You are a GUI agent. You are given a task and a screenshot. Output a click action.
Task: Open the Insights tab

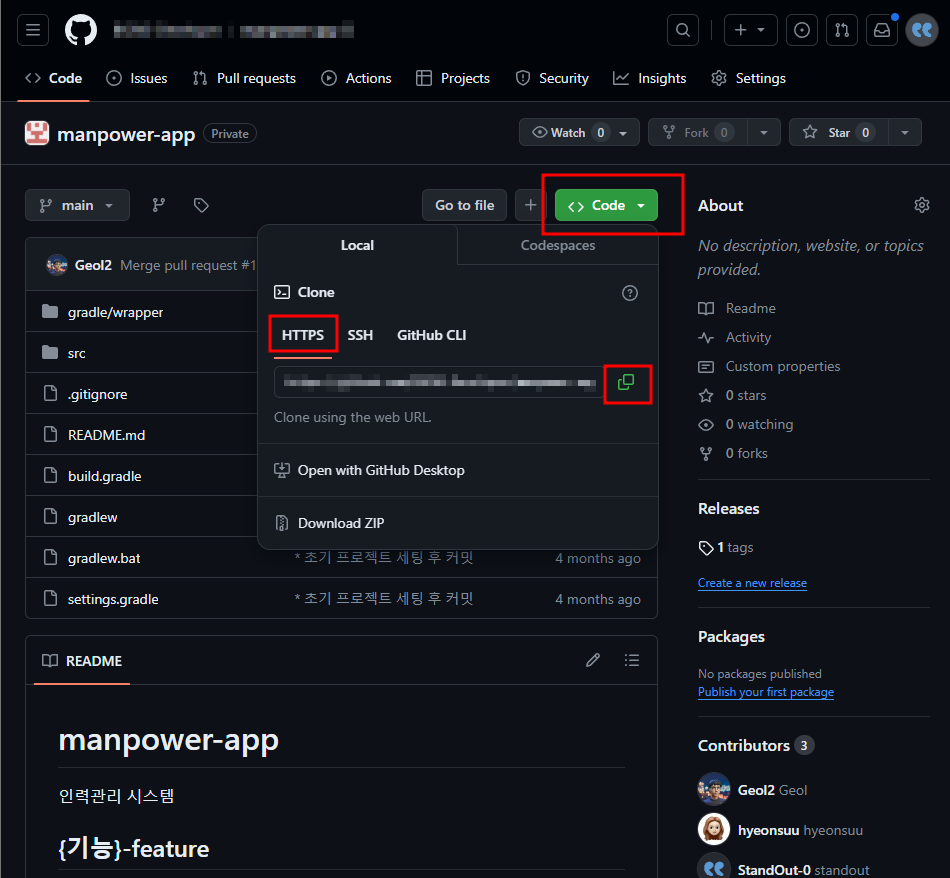pyautogui.click(x=649, y=78)
